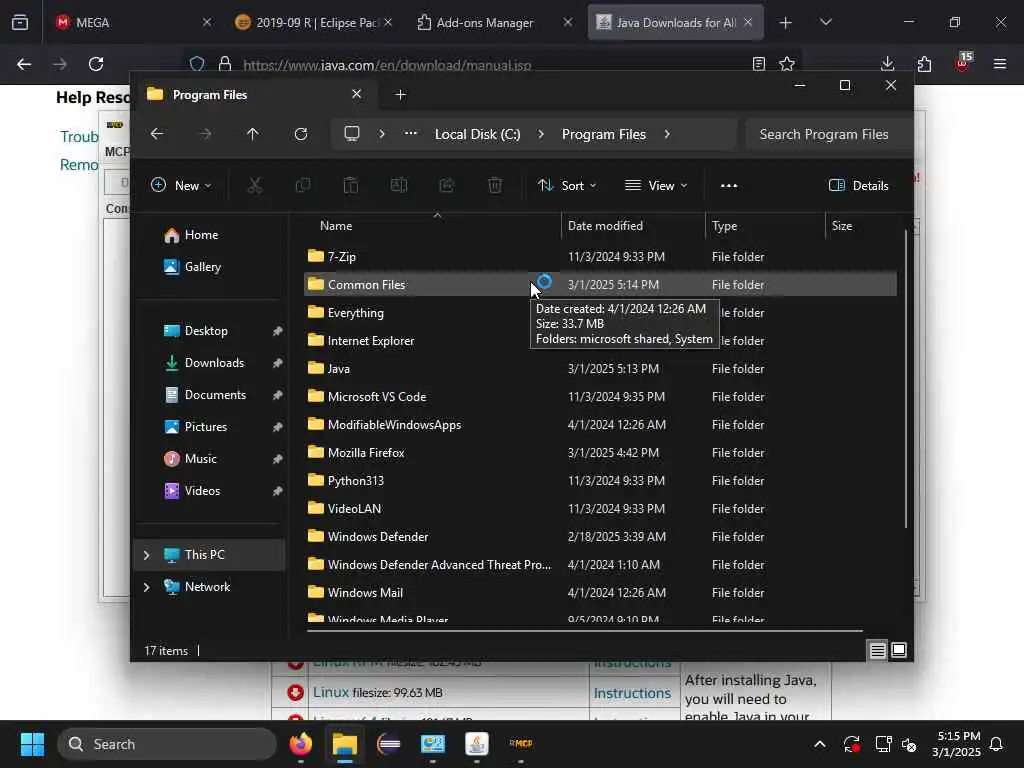
Task: Select the 7-Zip folder
Action: [x=600, y=257]
